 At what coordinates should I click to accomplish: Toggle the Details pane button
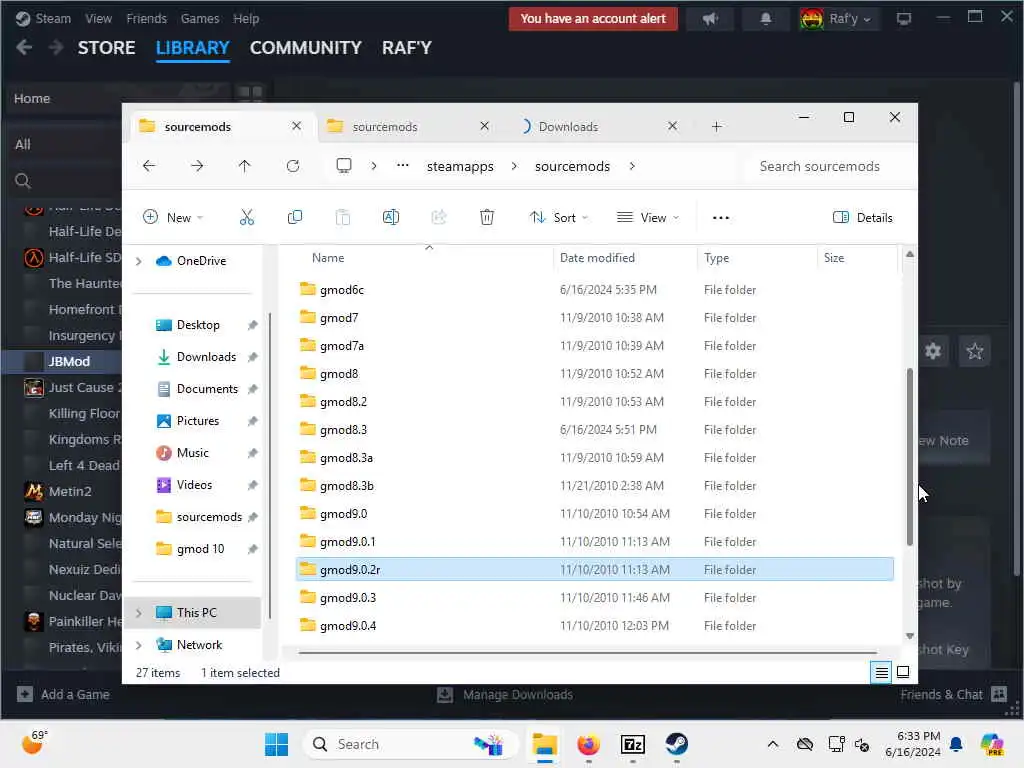863,217
